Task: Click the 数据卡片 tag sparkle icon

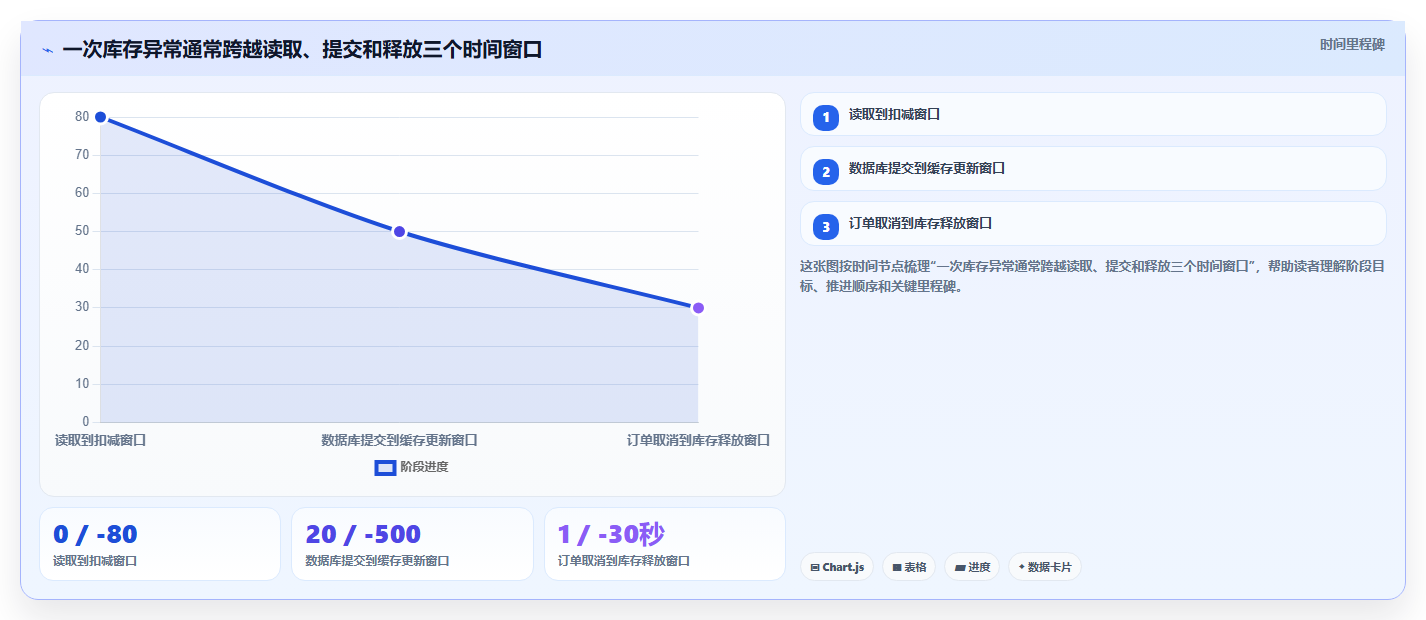Action: coord(1021,567)
